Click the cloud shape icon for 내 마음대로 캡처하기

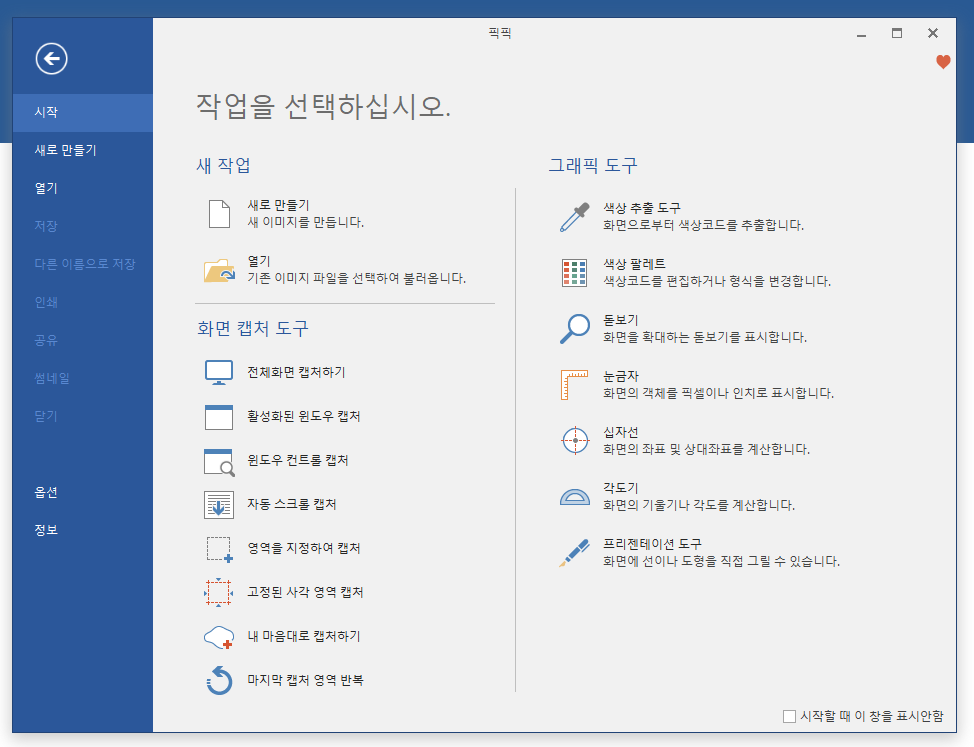(219, 637)
